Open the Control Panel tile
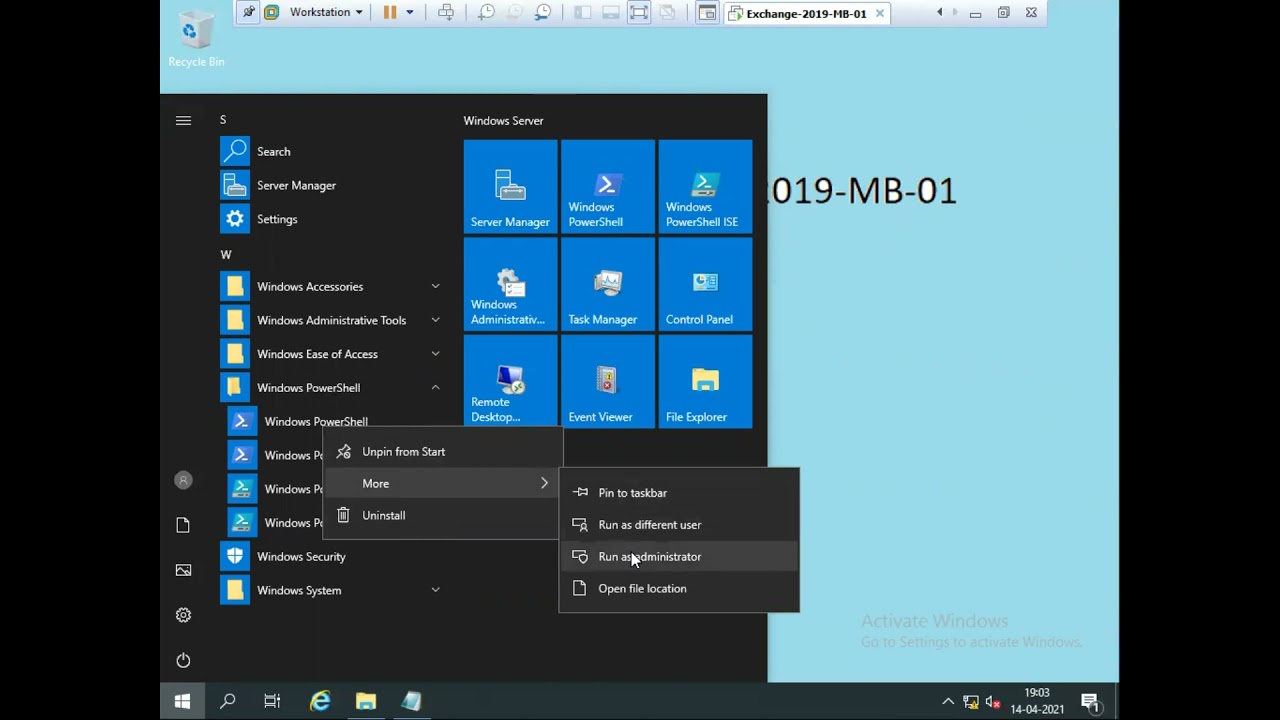1280x720 pixels. 705,284
